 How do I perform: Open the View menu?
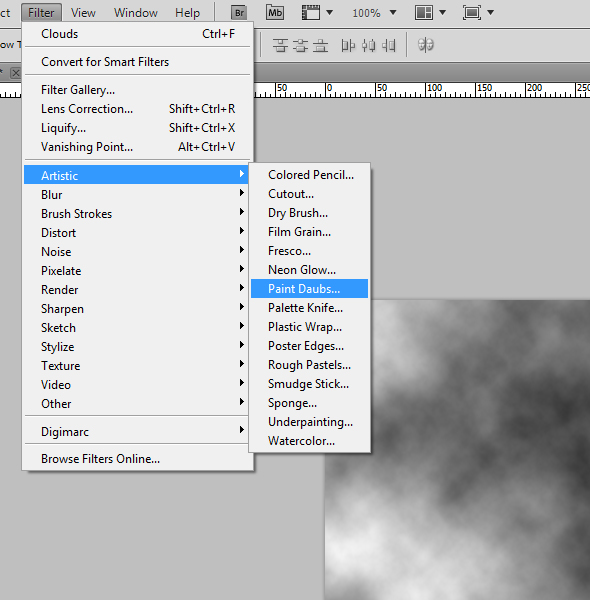pyautogui.click(x=83, y=13)
